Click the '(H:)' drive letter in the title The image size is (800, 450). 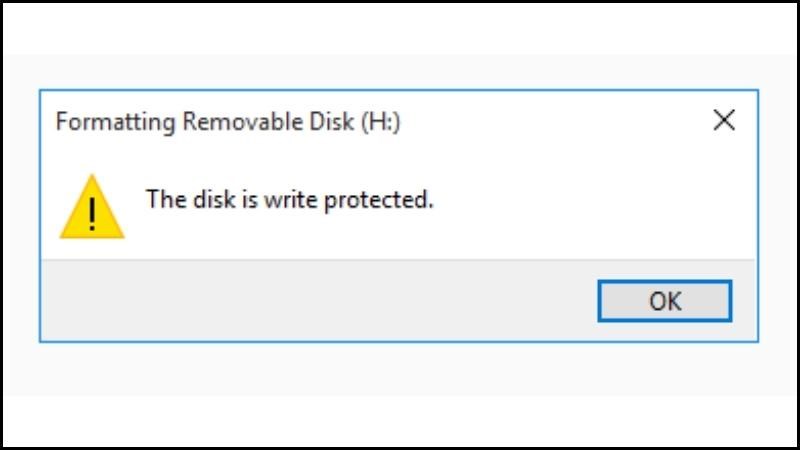[379, 123]
